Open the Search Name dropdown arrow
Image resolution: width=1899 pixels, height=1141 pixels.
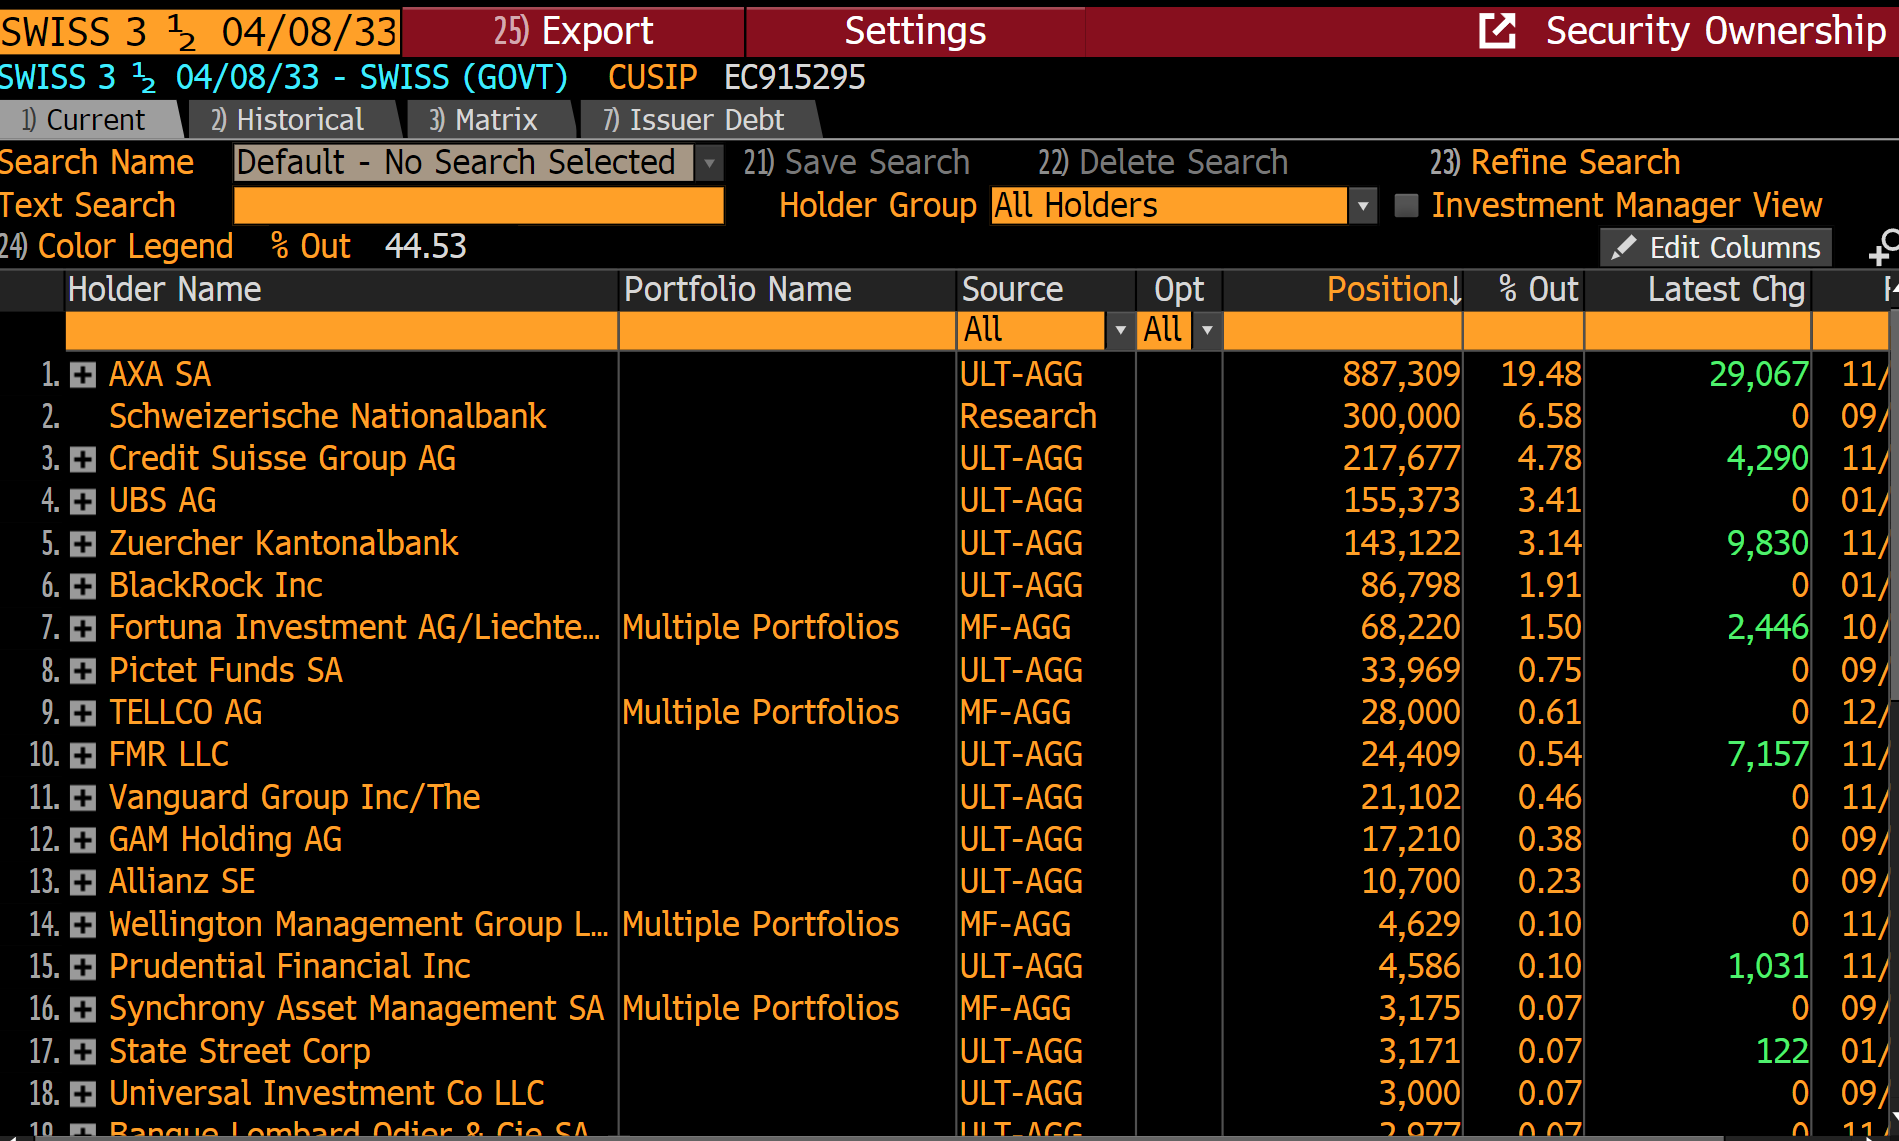coord(709,163)
